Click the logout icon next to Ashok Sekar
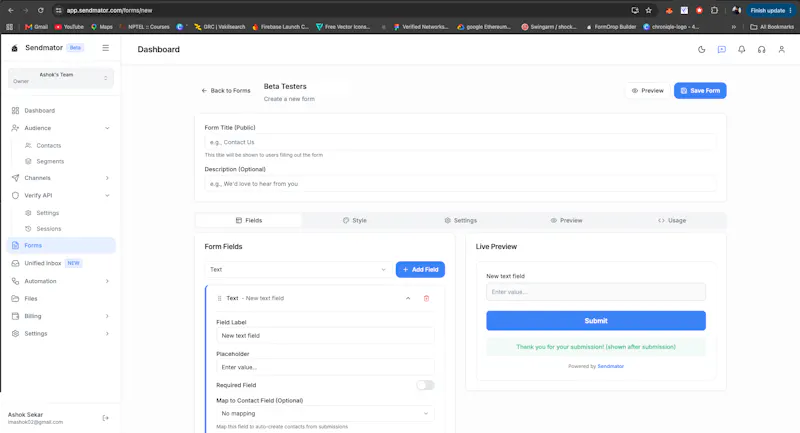The image size is (800, 433). (x=106, y=418)
